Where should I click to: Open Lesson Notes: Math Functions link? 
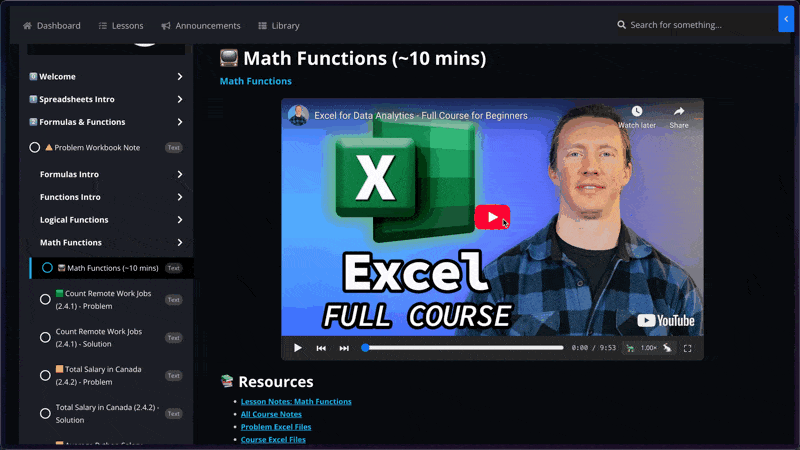pos(296,402)
